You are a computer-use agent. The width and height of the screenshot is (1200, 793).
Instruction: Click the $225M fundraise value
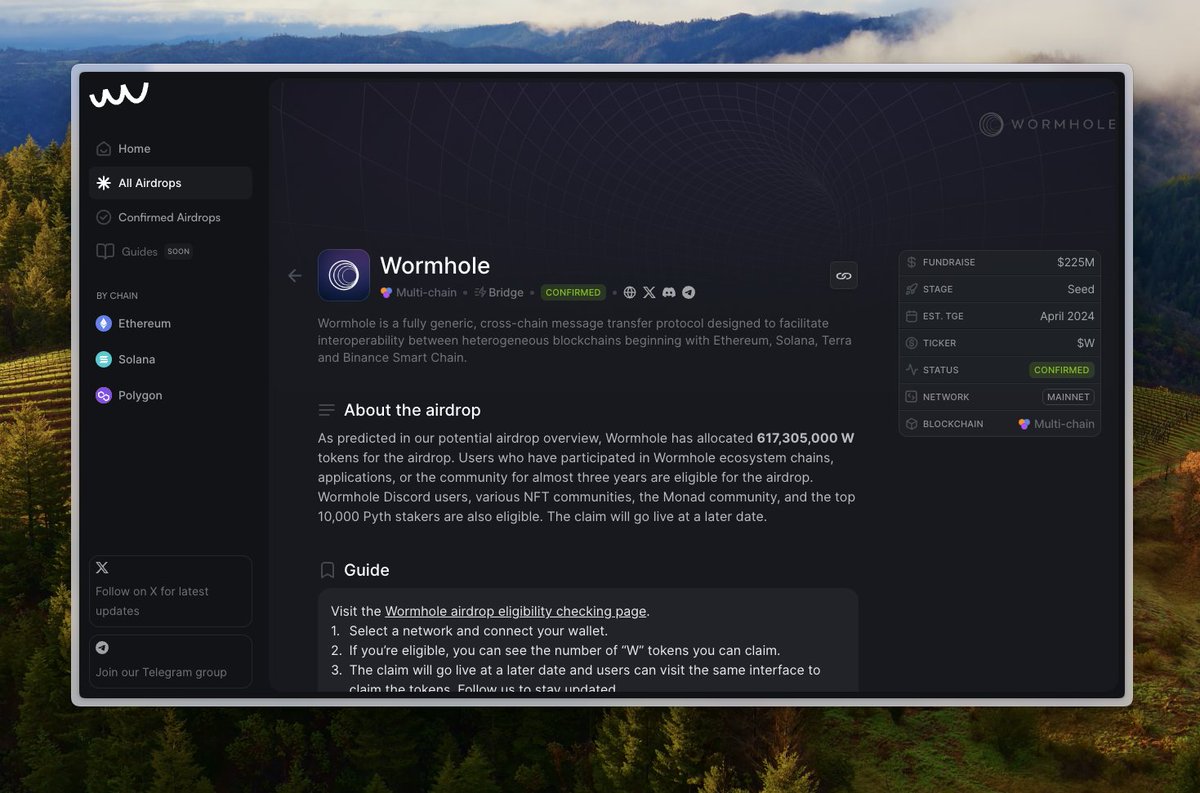1076,262
